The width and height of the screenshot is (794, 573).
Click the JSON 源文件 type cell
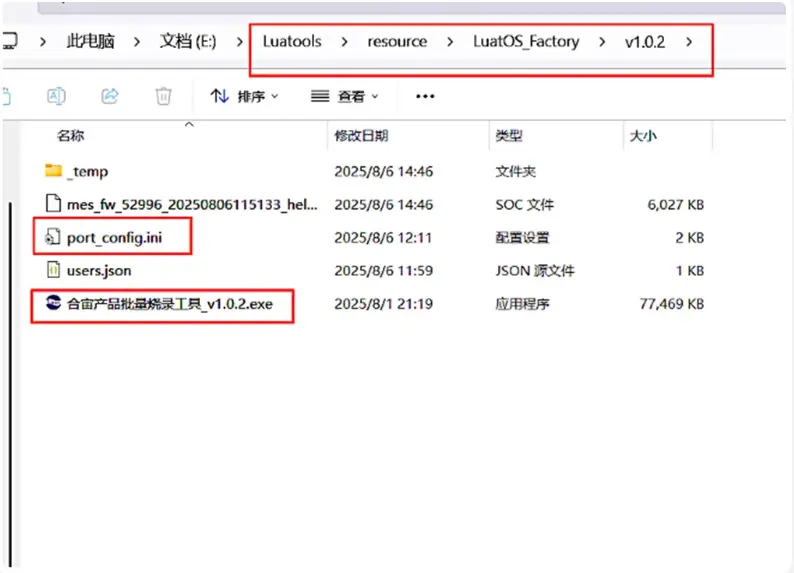click(535, 271)
